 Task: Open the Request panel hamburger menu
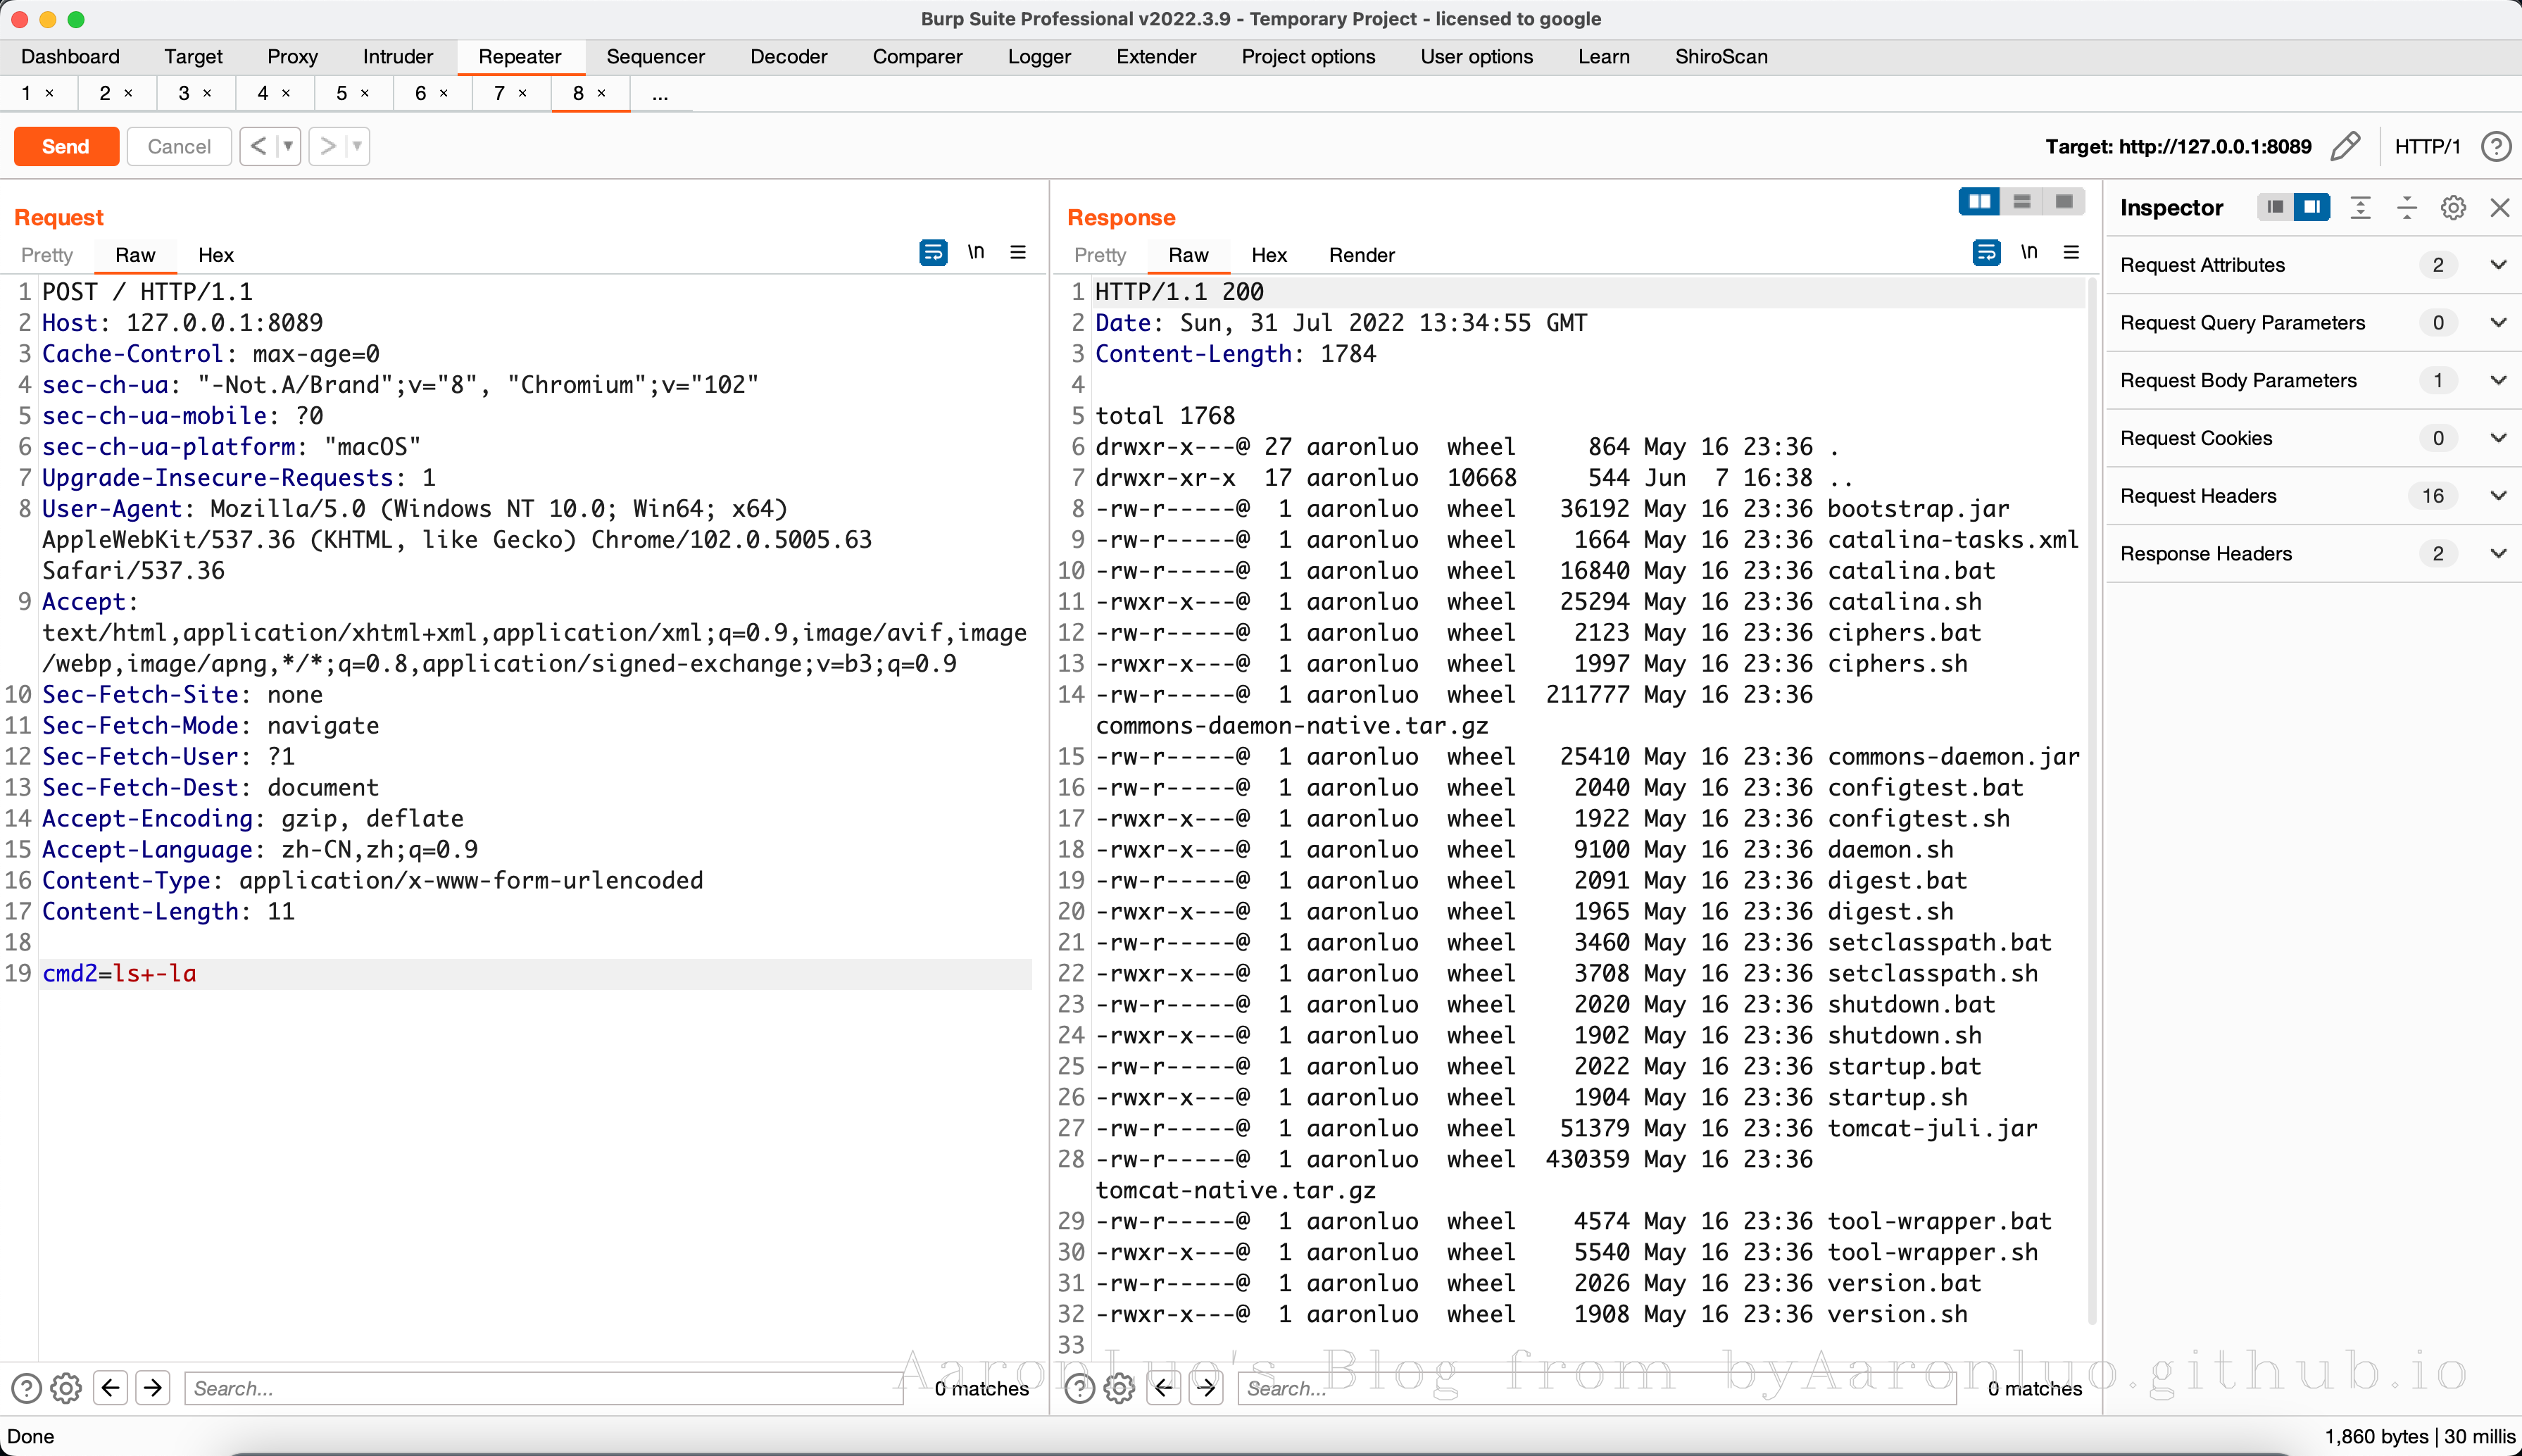(x=1018, y=252)
